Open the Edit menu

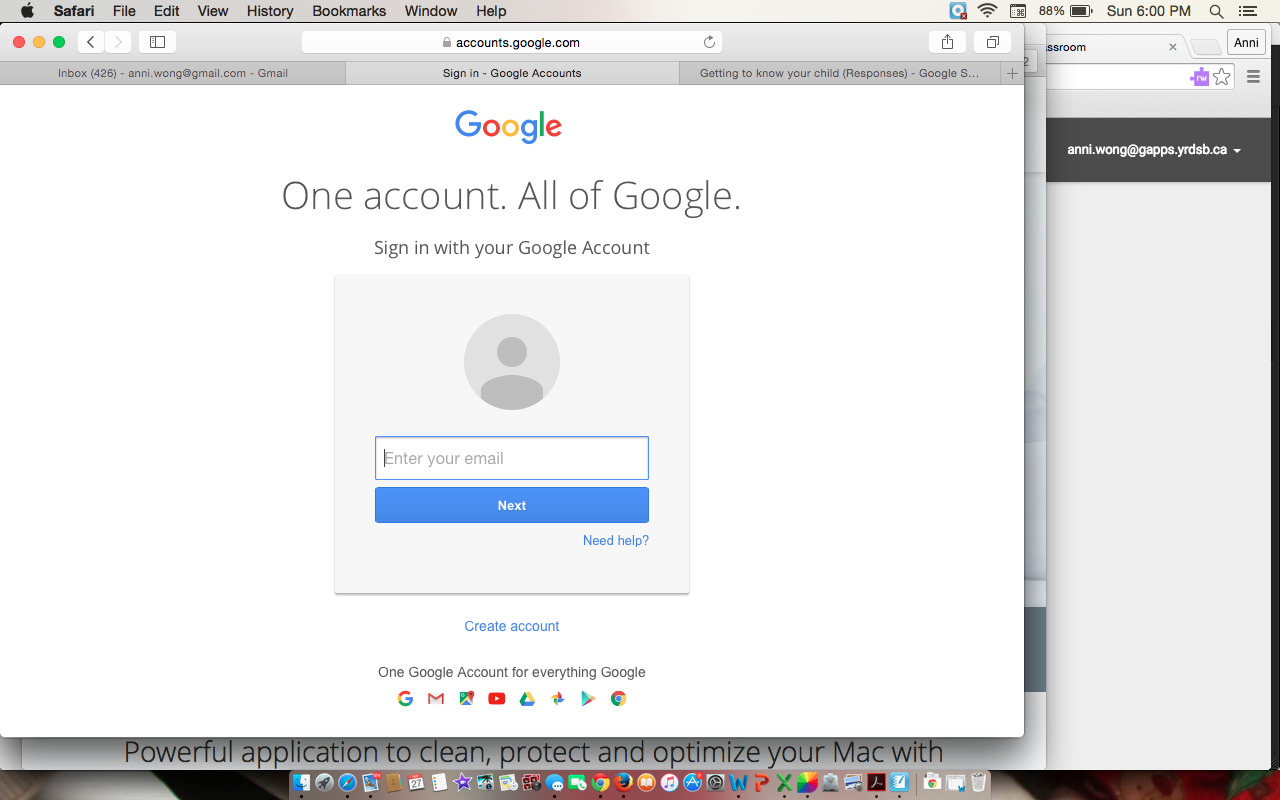click(x=167, y=11)
